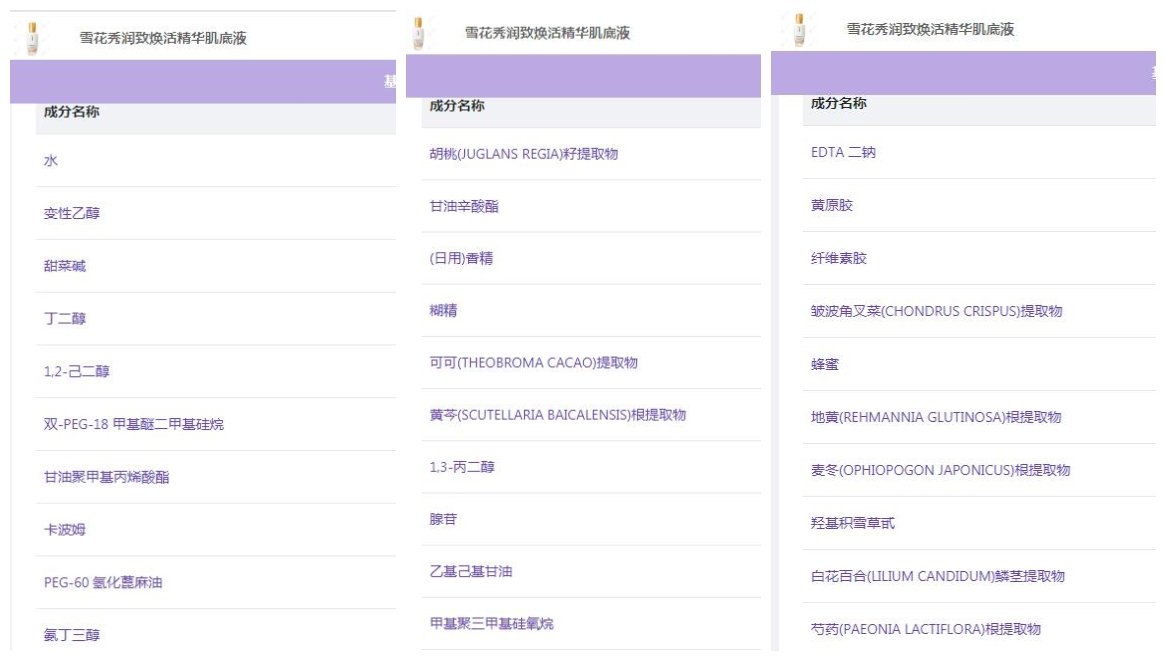Click the 成分名称 header above 胡桃 extract
The width and height of the screenshot is (1166, 661).
(457, 106)
